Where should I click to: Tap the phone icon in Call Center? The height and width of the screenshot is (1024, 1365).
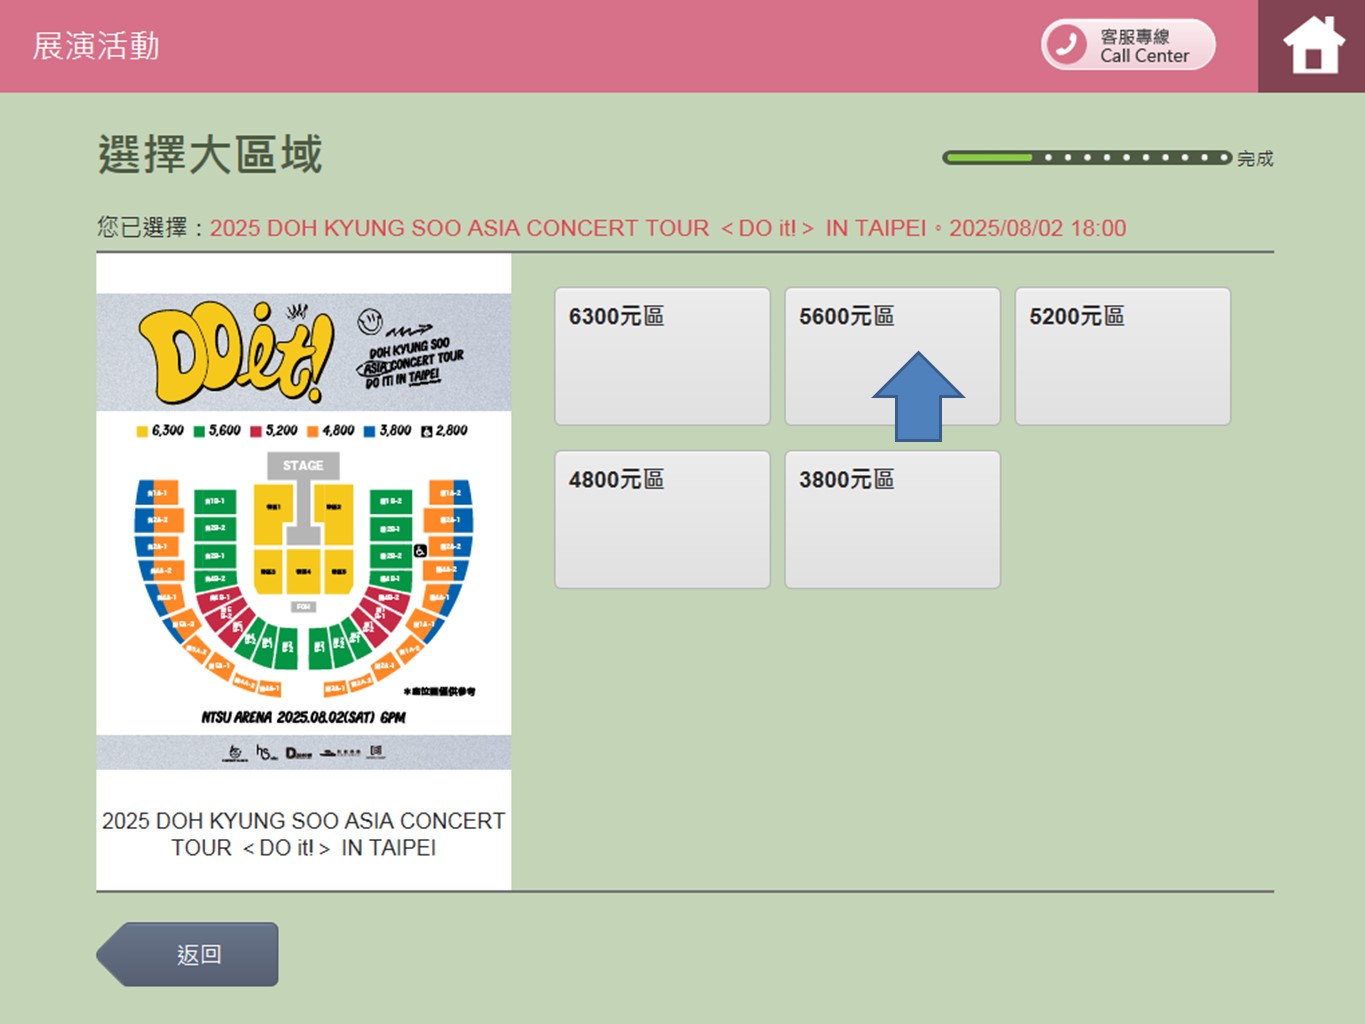coord(1068,45)
